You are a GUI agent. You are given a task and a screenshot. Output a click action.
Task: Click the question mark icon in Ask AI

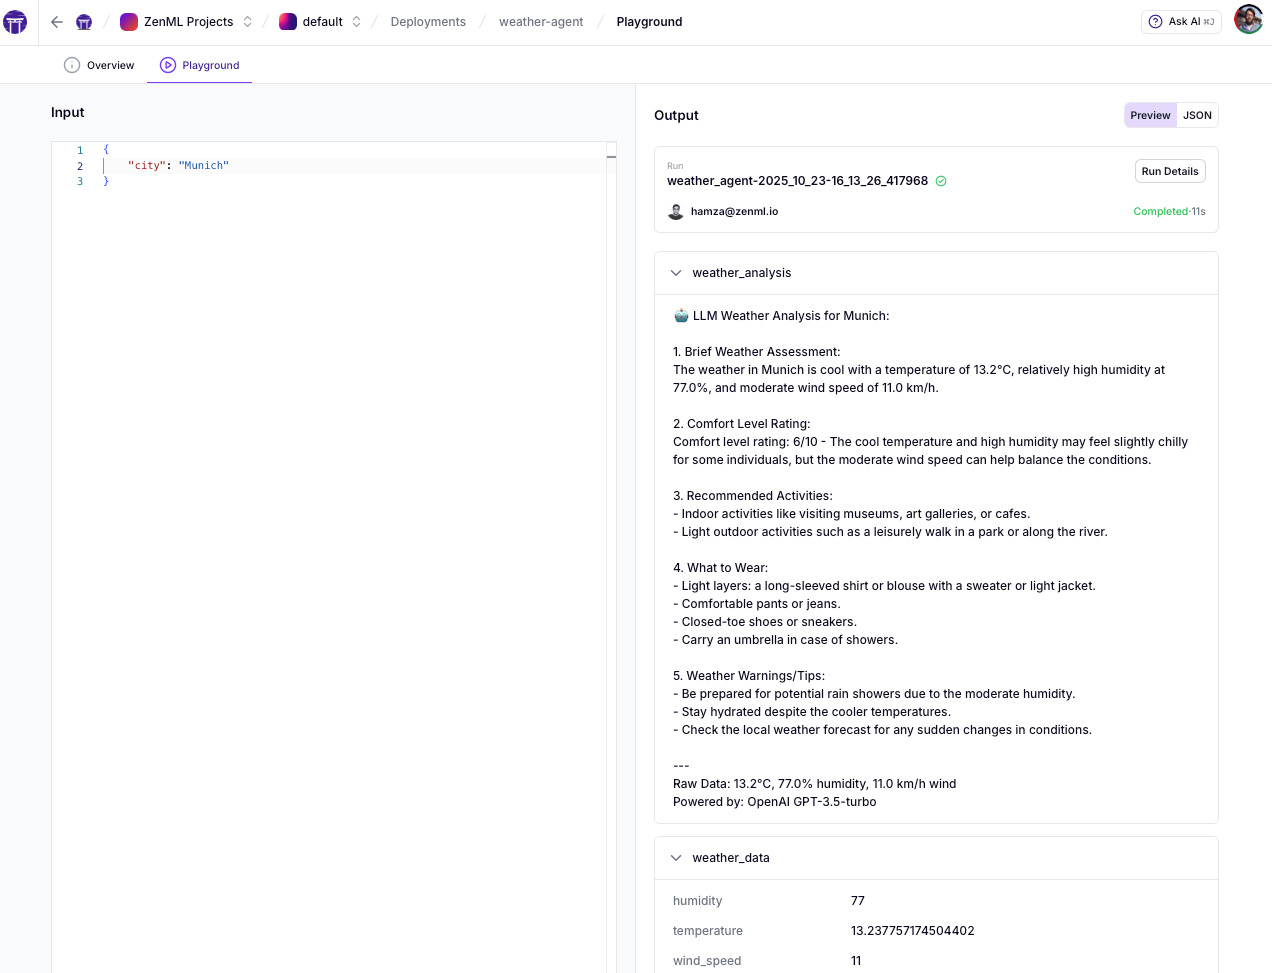pyautogui.click(x=1156, y=21)
